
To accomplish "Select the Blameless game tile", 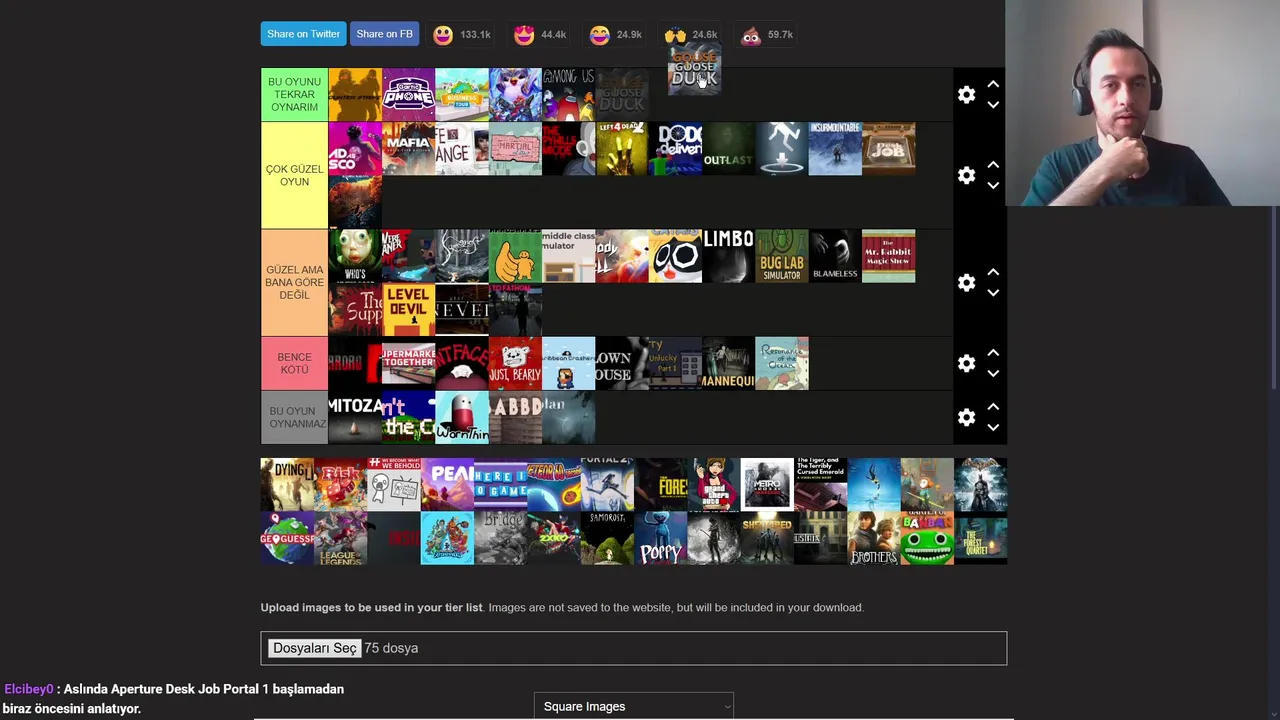I will (835, 256).
